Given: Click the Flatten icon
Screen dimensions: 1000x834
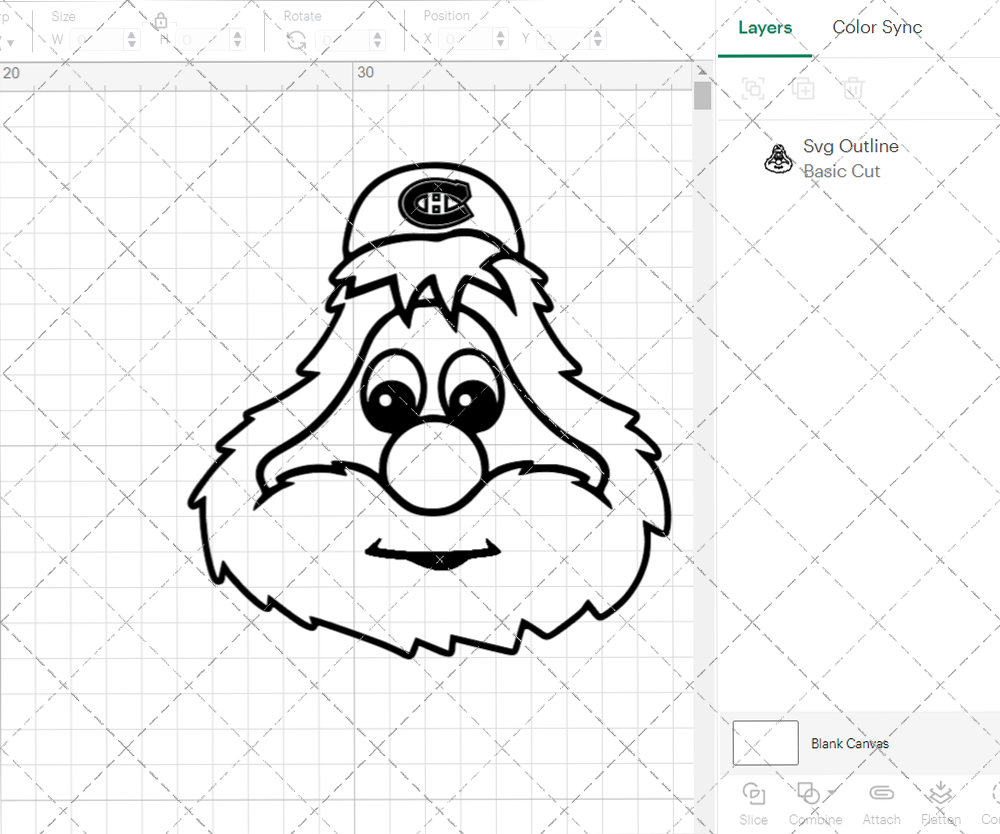Looking at the screenshot, I should [940, 792].
